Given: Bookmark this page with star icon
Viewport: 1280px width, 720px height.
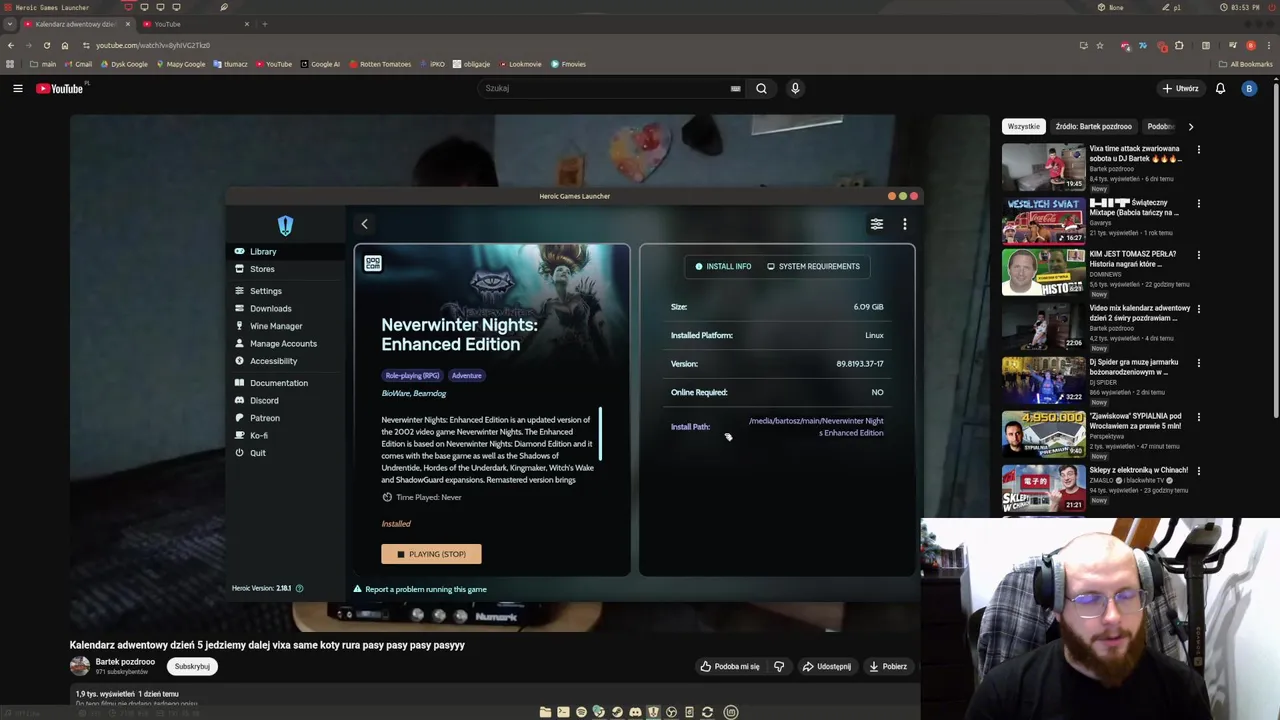Looking at the screenshot, I should [x=1100, y=45].
